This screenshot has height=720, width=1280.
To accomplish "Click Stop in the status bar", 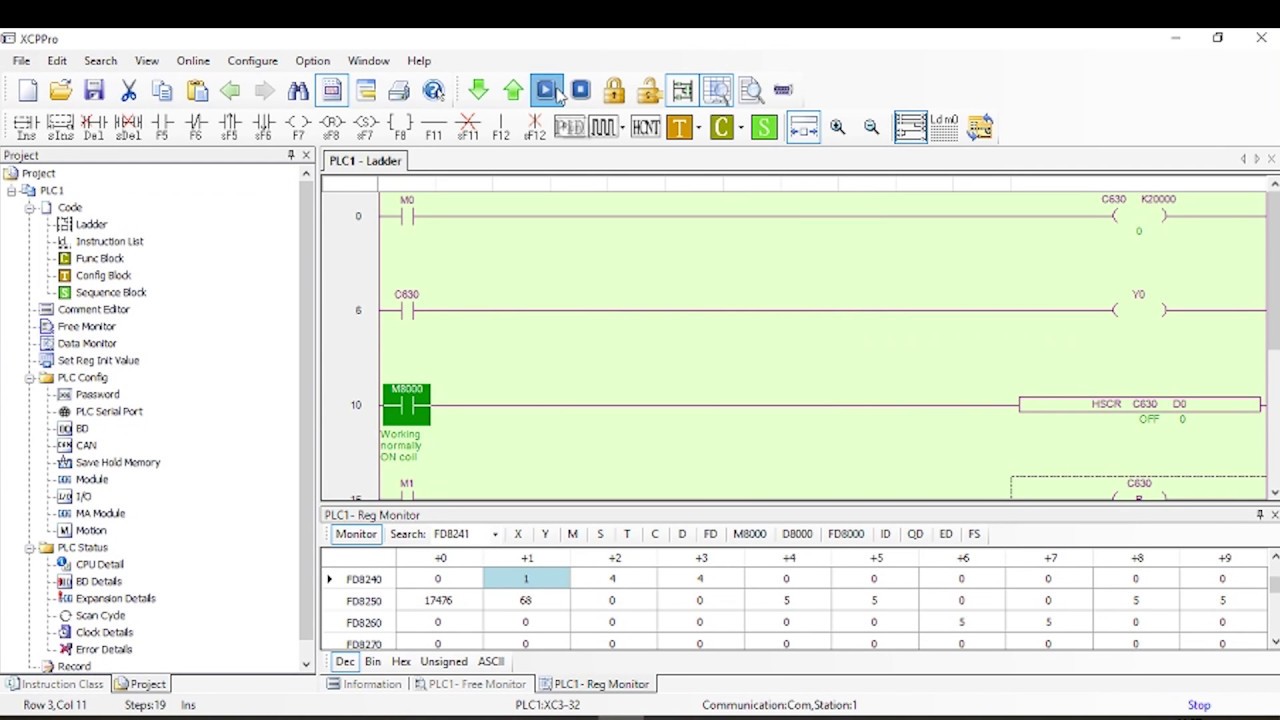I will [1199, 705].
